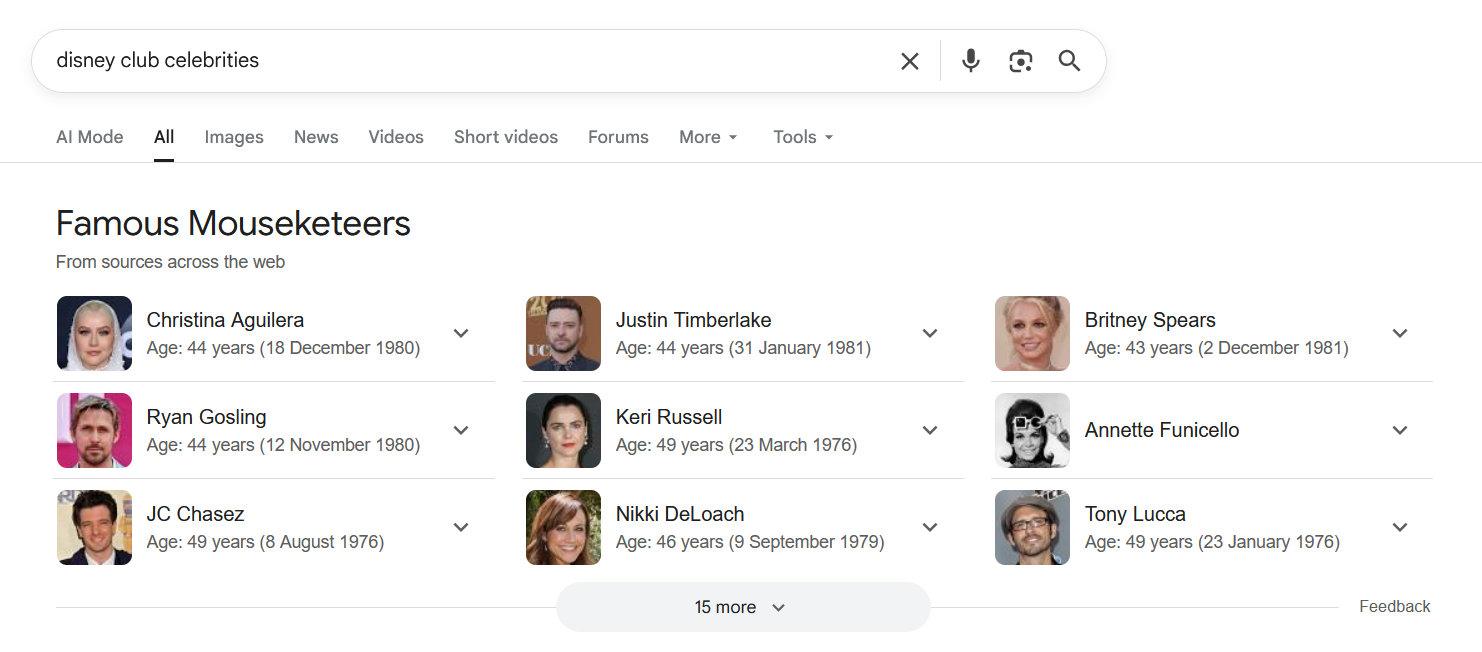Expand Justin Timberlake's details chevron
Viewport: 1482px width, 652px height.
[930, 333]
